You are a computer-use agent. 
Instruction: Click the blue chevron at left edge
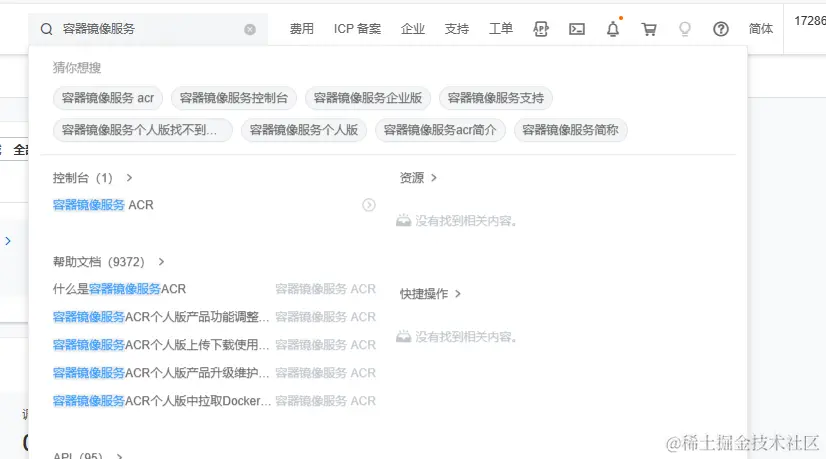tap(8, 241)
